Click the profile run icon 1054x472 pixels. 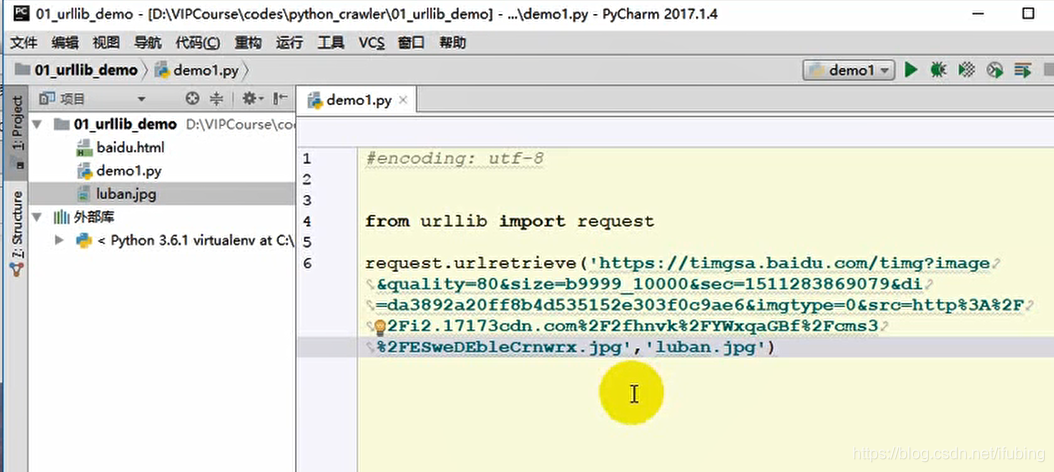point(995,69)
